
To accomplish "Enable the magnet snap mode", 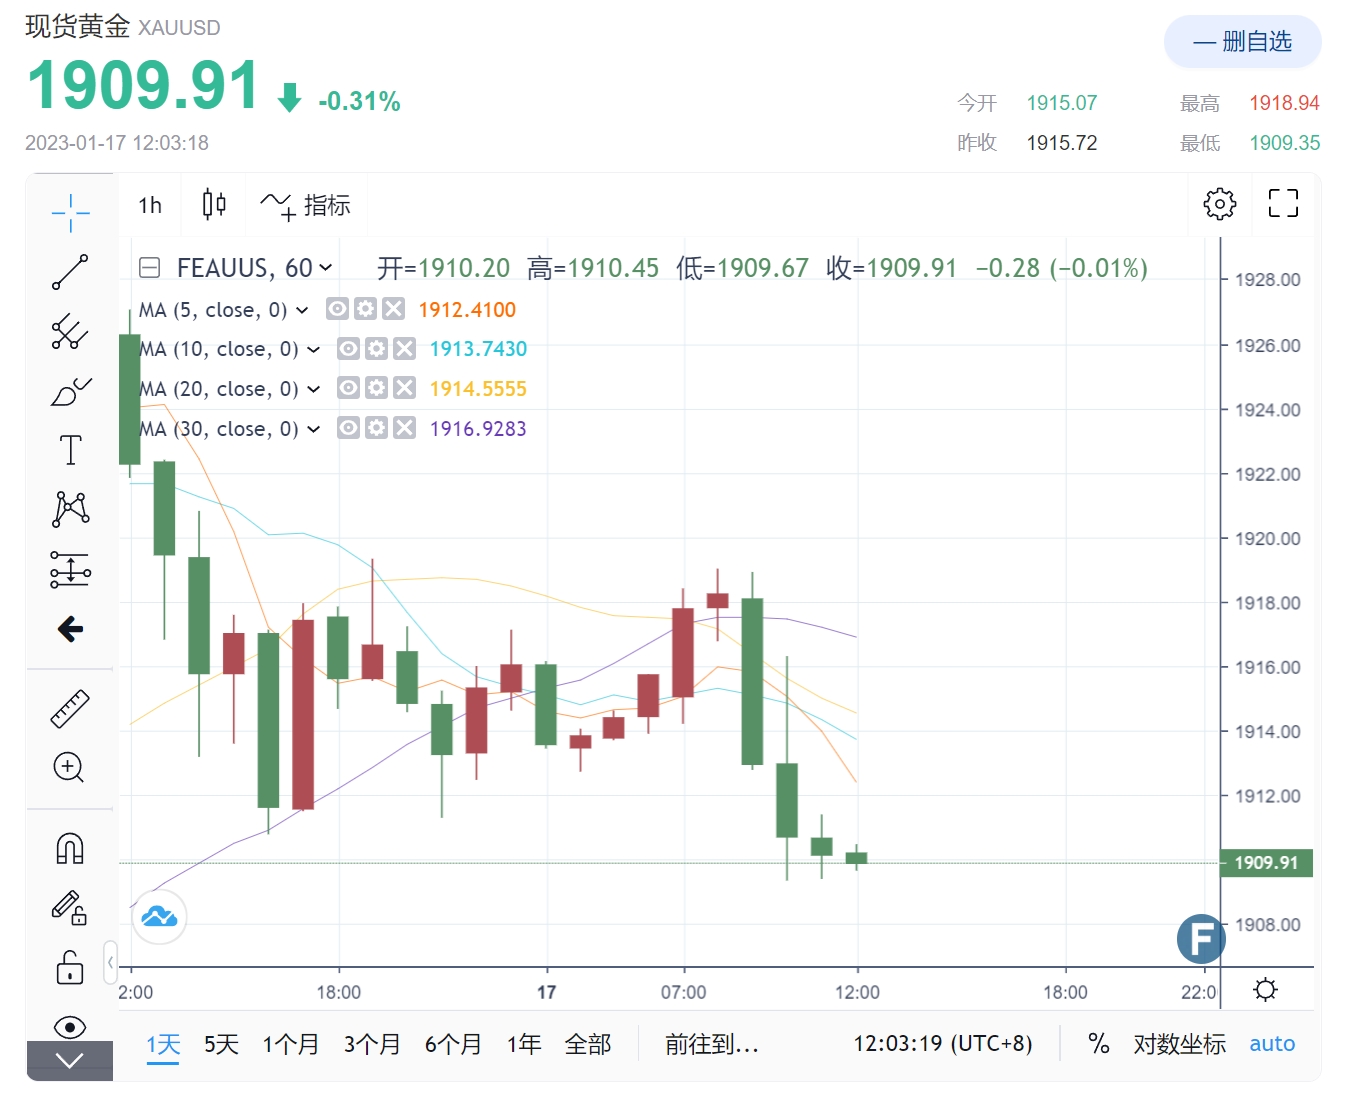I will click(x=70, y=848).
